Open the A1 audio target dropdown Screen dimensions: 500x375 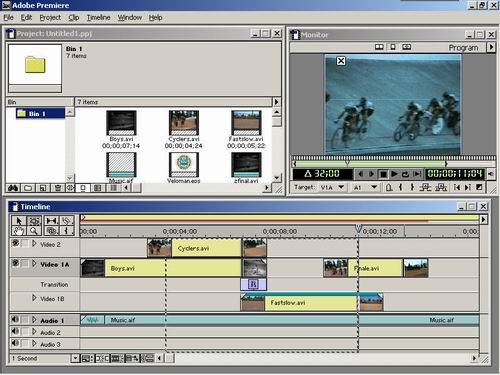[374, 187]
